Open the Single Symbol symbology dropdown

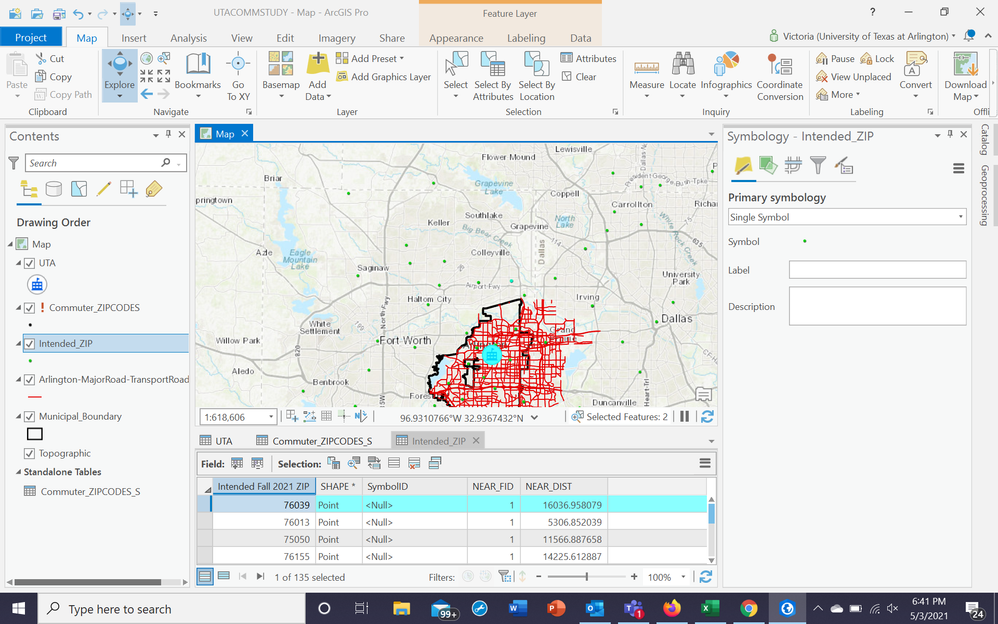(x=846, y=217)
